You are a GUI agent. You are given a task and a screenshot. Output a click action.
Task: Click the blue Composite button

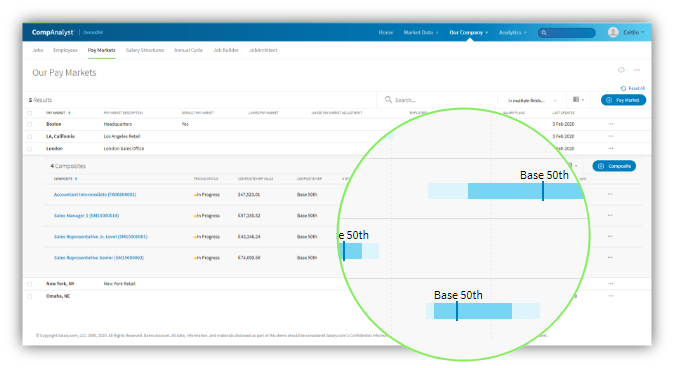[x=614, y=166]
